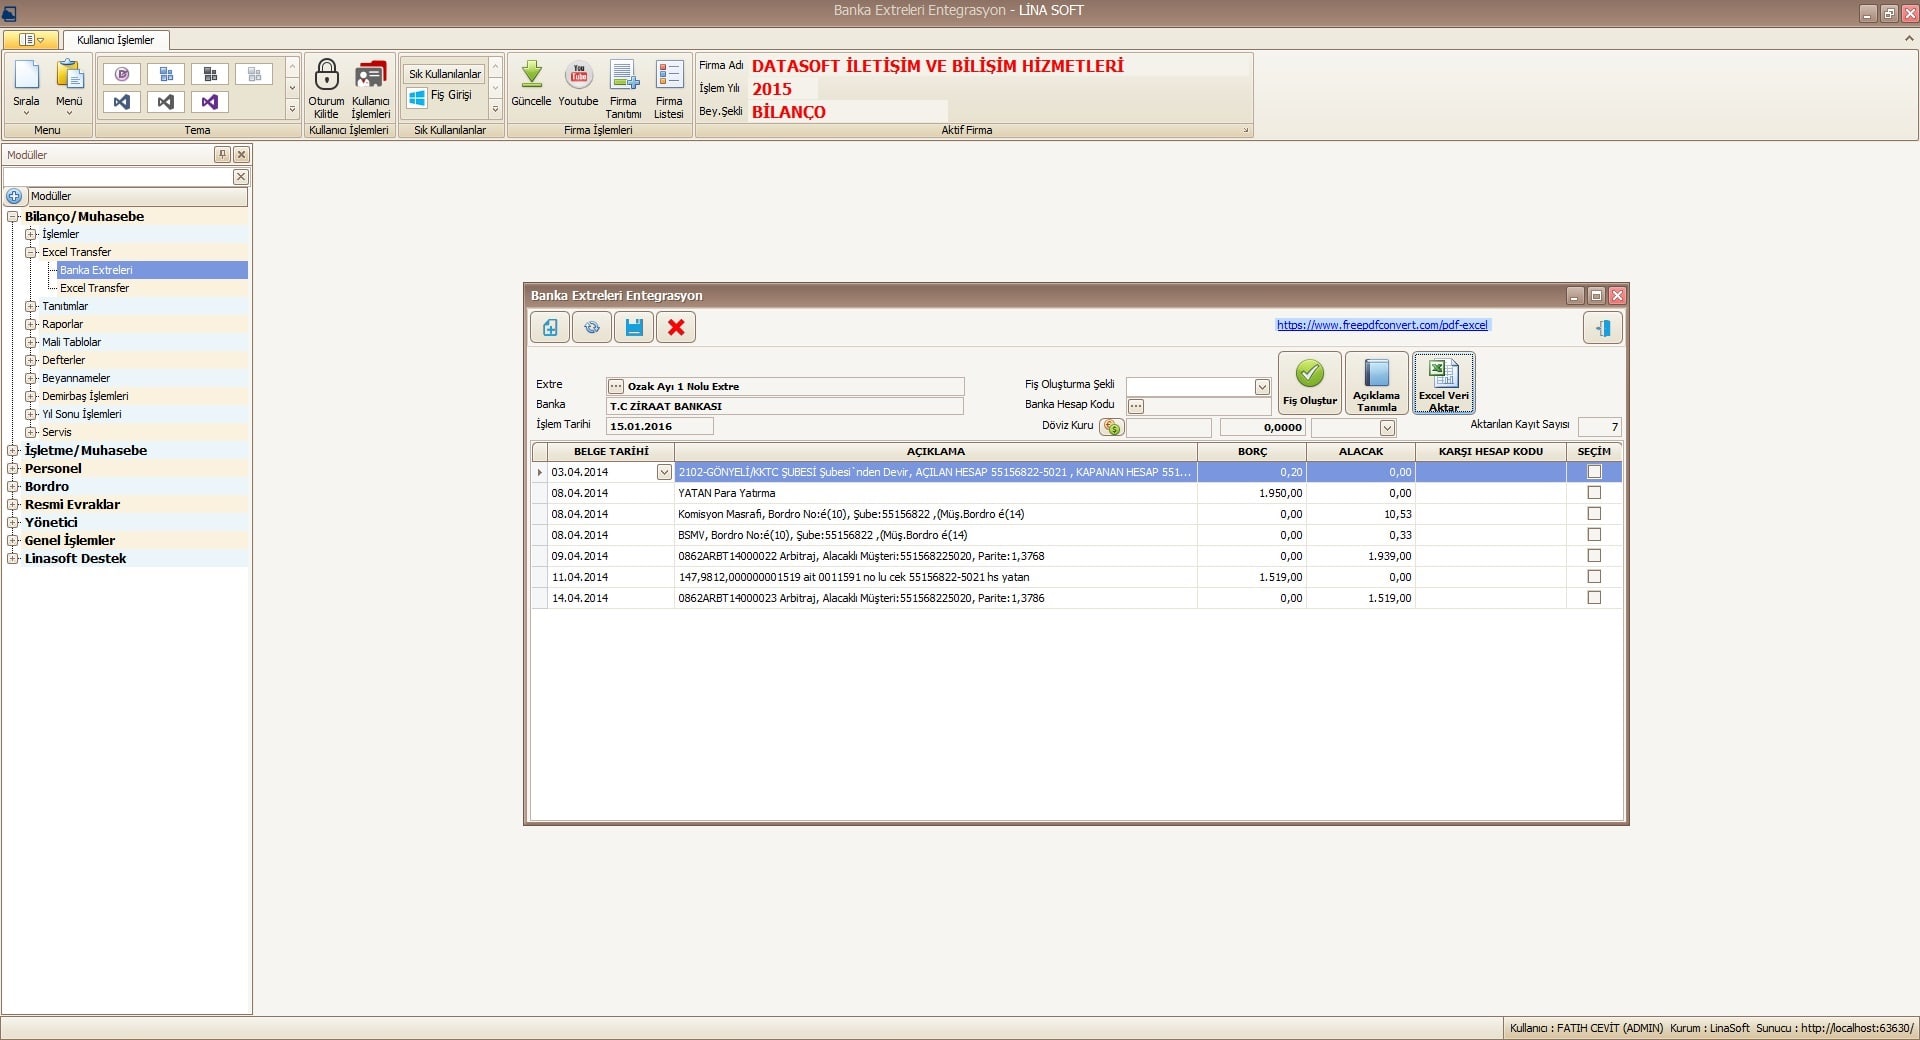Open the currency dropdown next to 0,0000

(x=1387, y=428)
